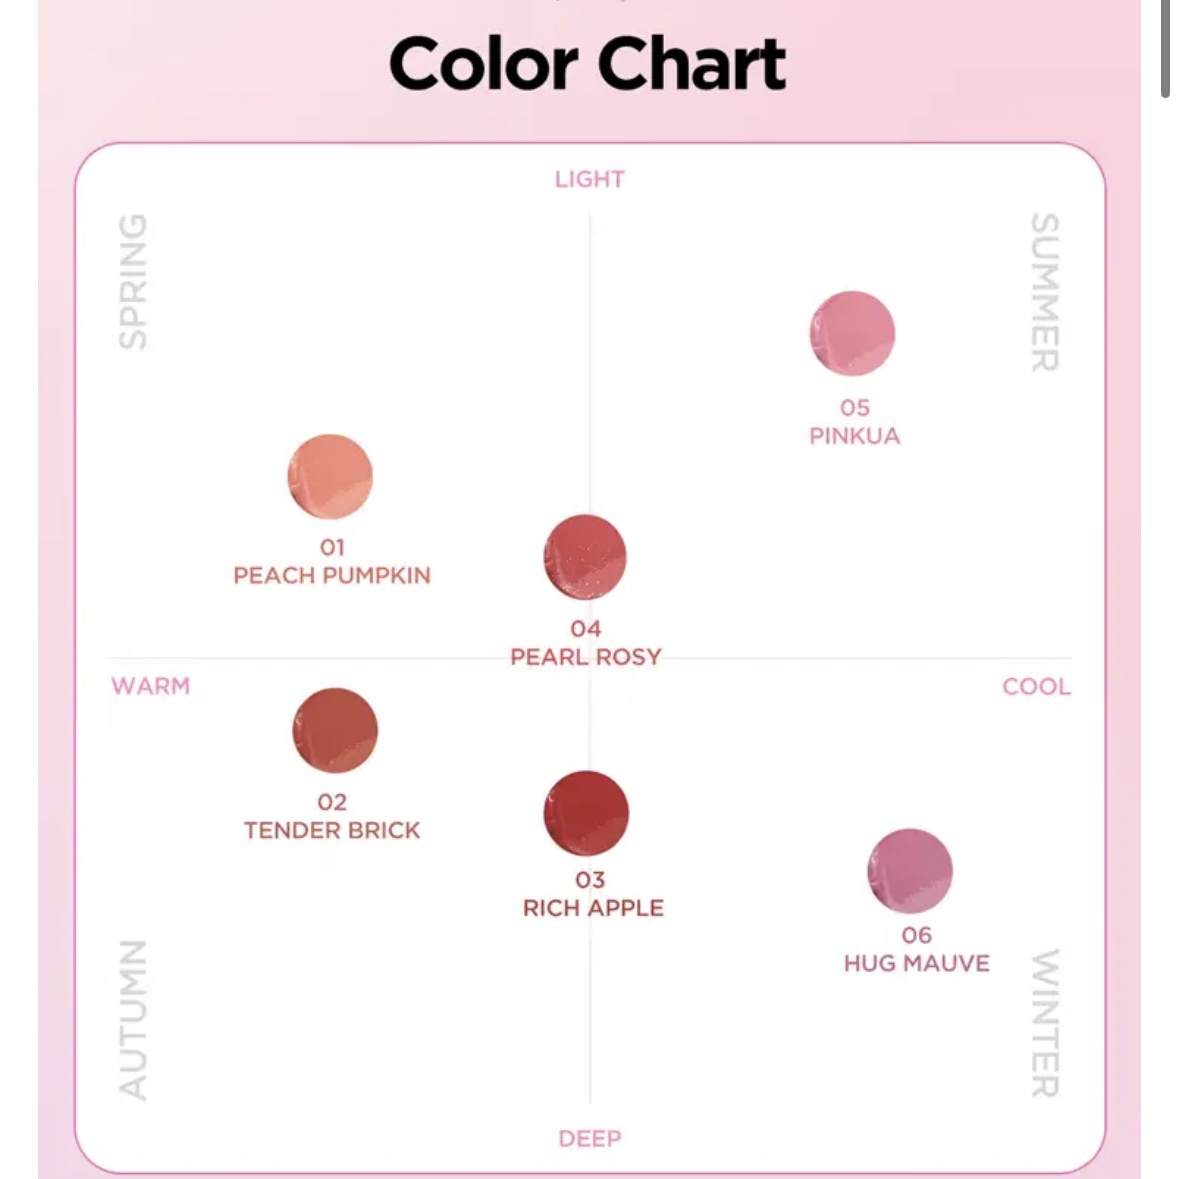Click the "05 PINKUA" text label
Image resolution: width=1179 pixels, height=1179 pixels.
(x=854, y=422)
